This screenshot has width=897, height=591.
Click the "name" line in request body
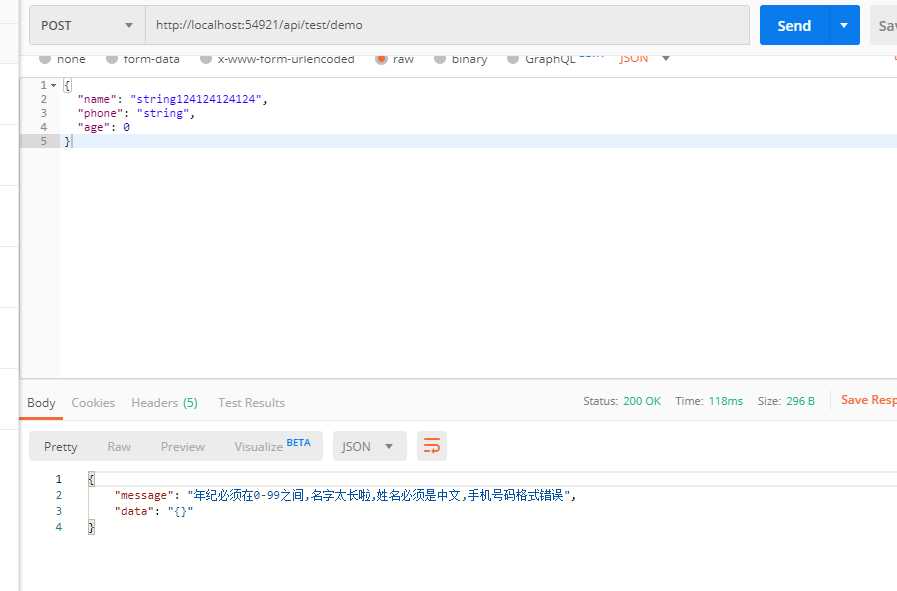(x=172, y=99)
